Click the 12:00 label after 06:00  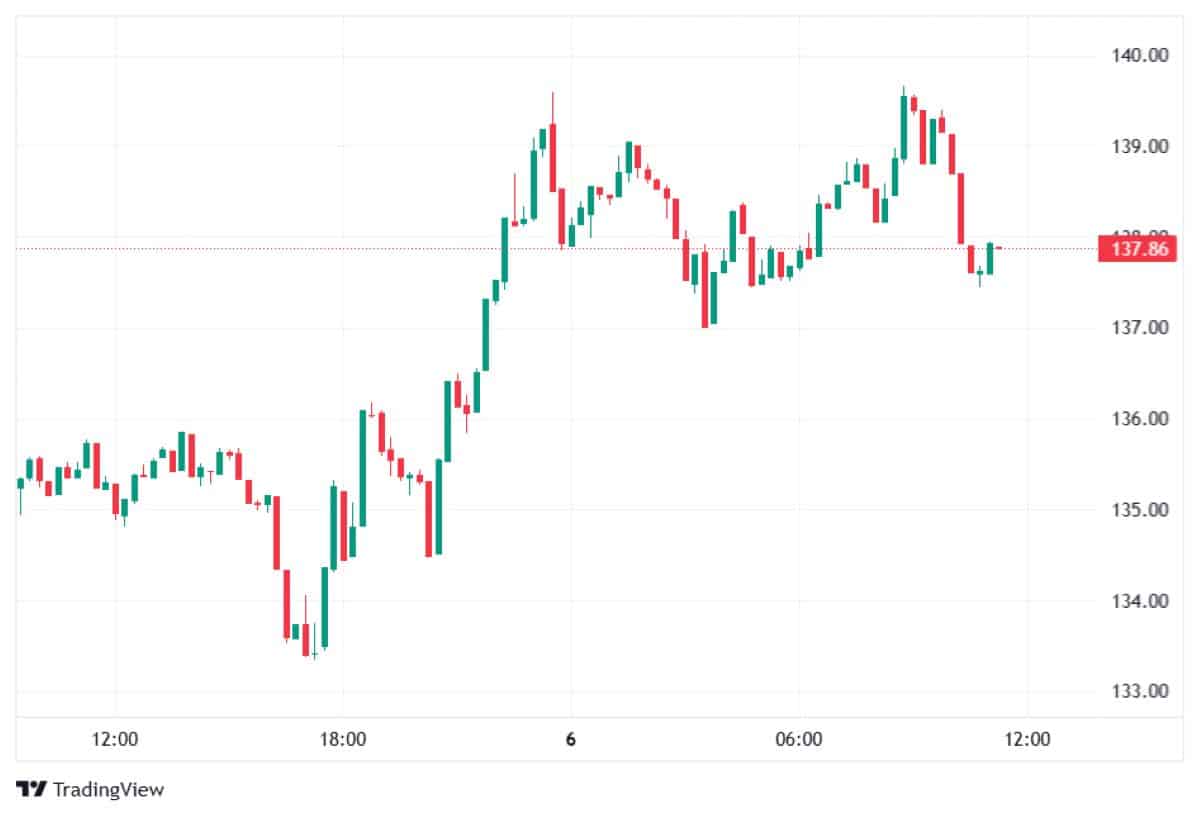pos(1027,740)
